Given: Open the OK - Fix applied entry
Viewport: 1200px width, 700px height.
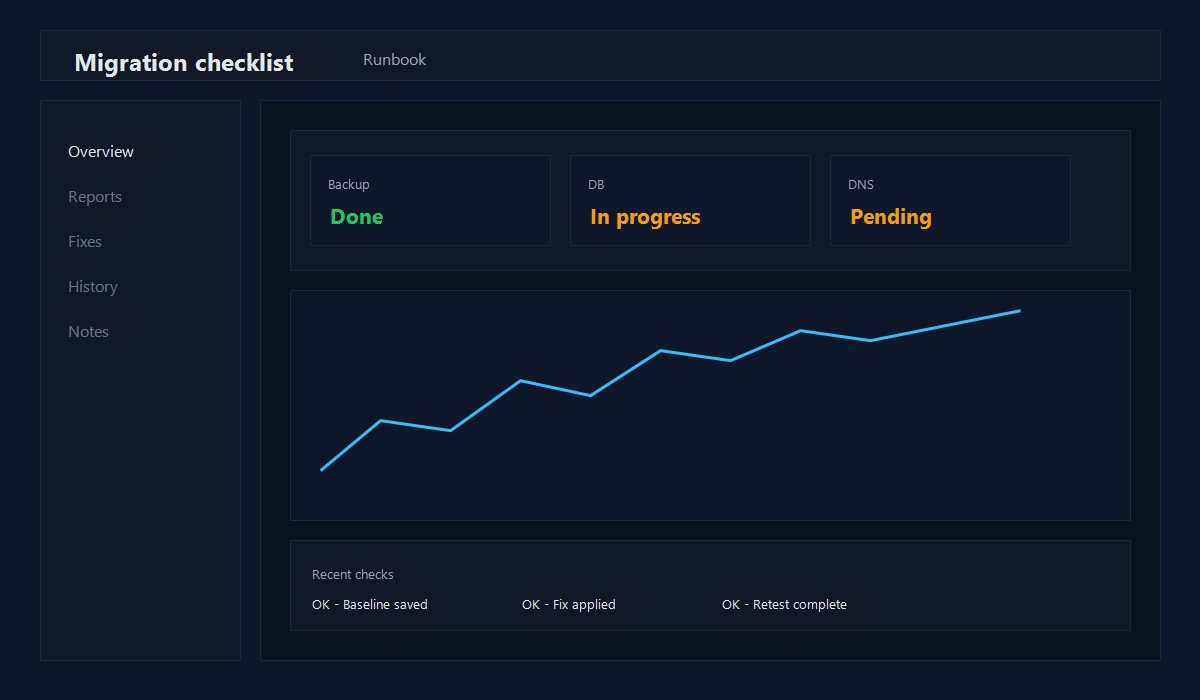Looking at the screenshot, I should (x=569, y=605).
